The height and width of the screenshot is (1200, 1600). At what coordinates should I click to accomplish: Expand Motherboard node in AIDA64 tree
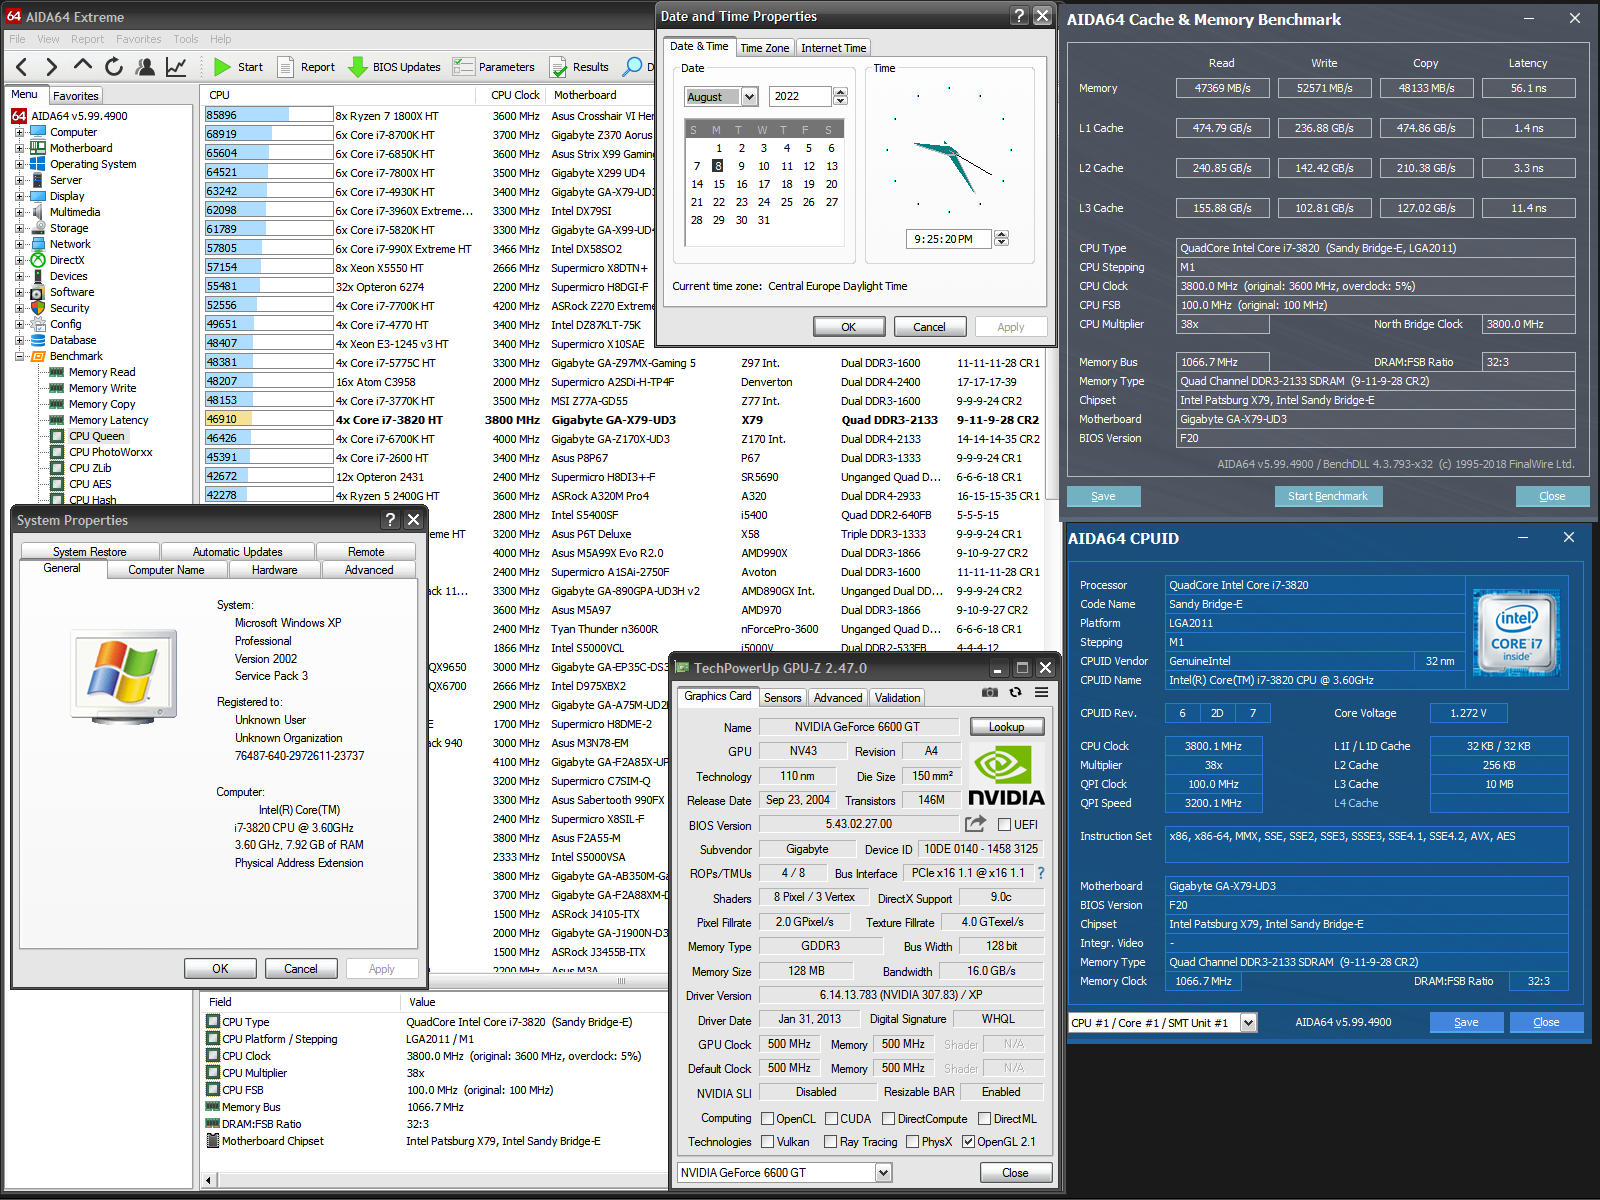[x=19, y=148]
